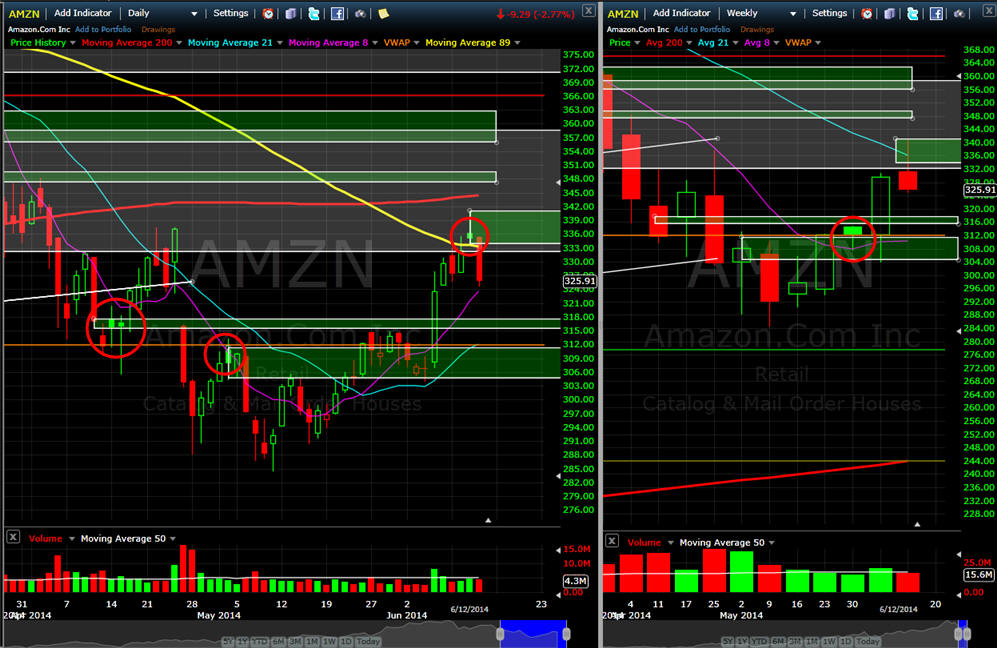Select Today range in Weekly chart
Screen dimensions: 997x648
(868, 641)
